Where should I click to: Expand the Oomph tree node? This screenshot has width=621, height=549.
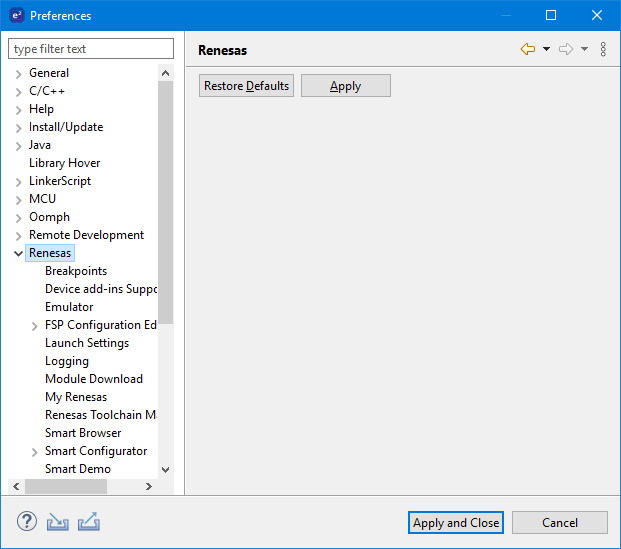coord(18,218)
